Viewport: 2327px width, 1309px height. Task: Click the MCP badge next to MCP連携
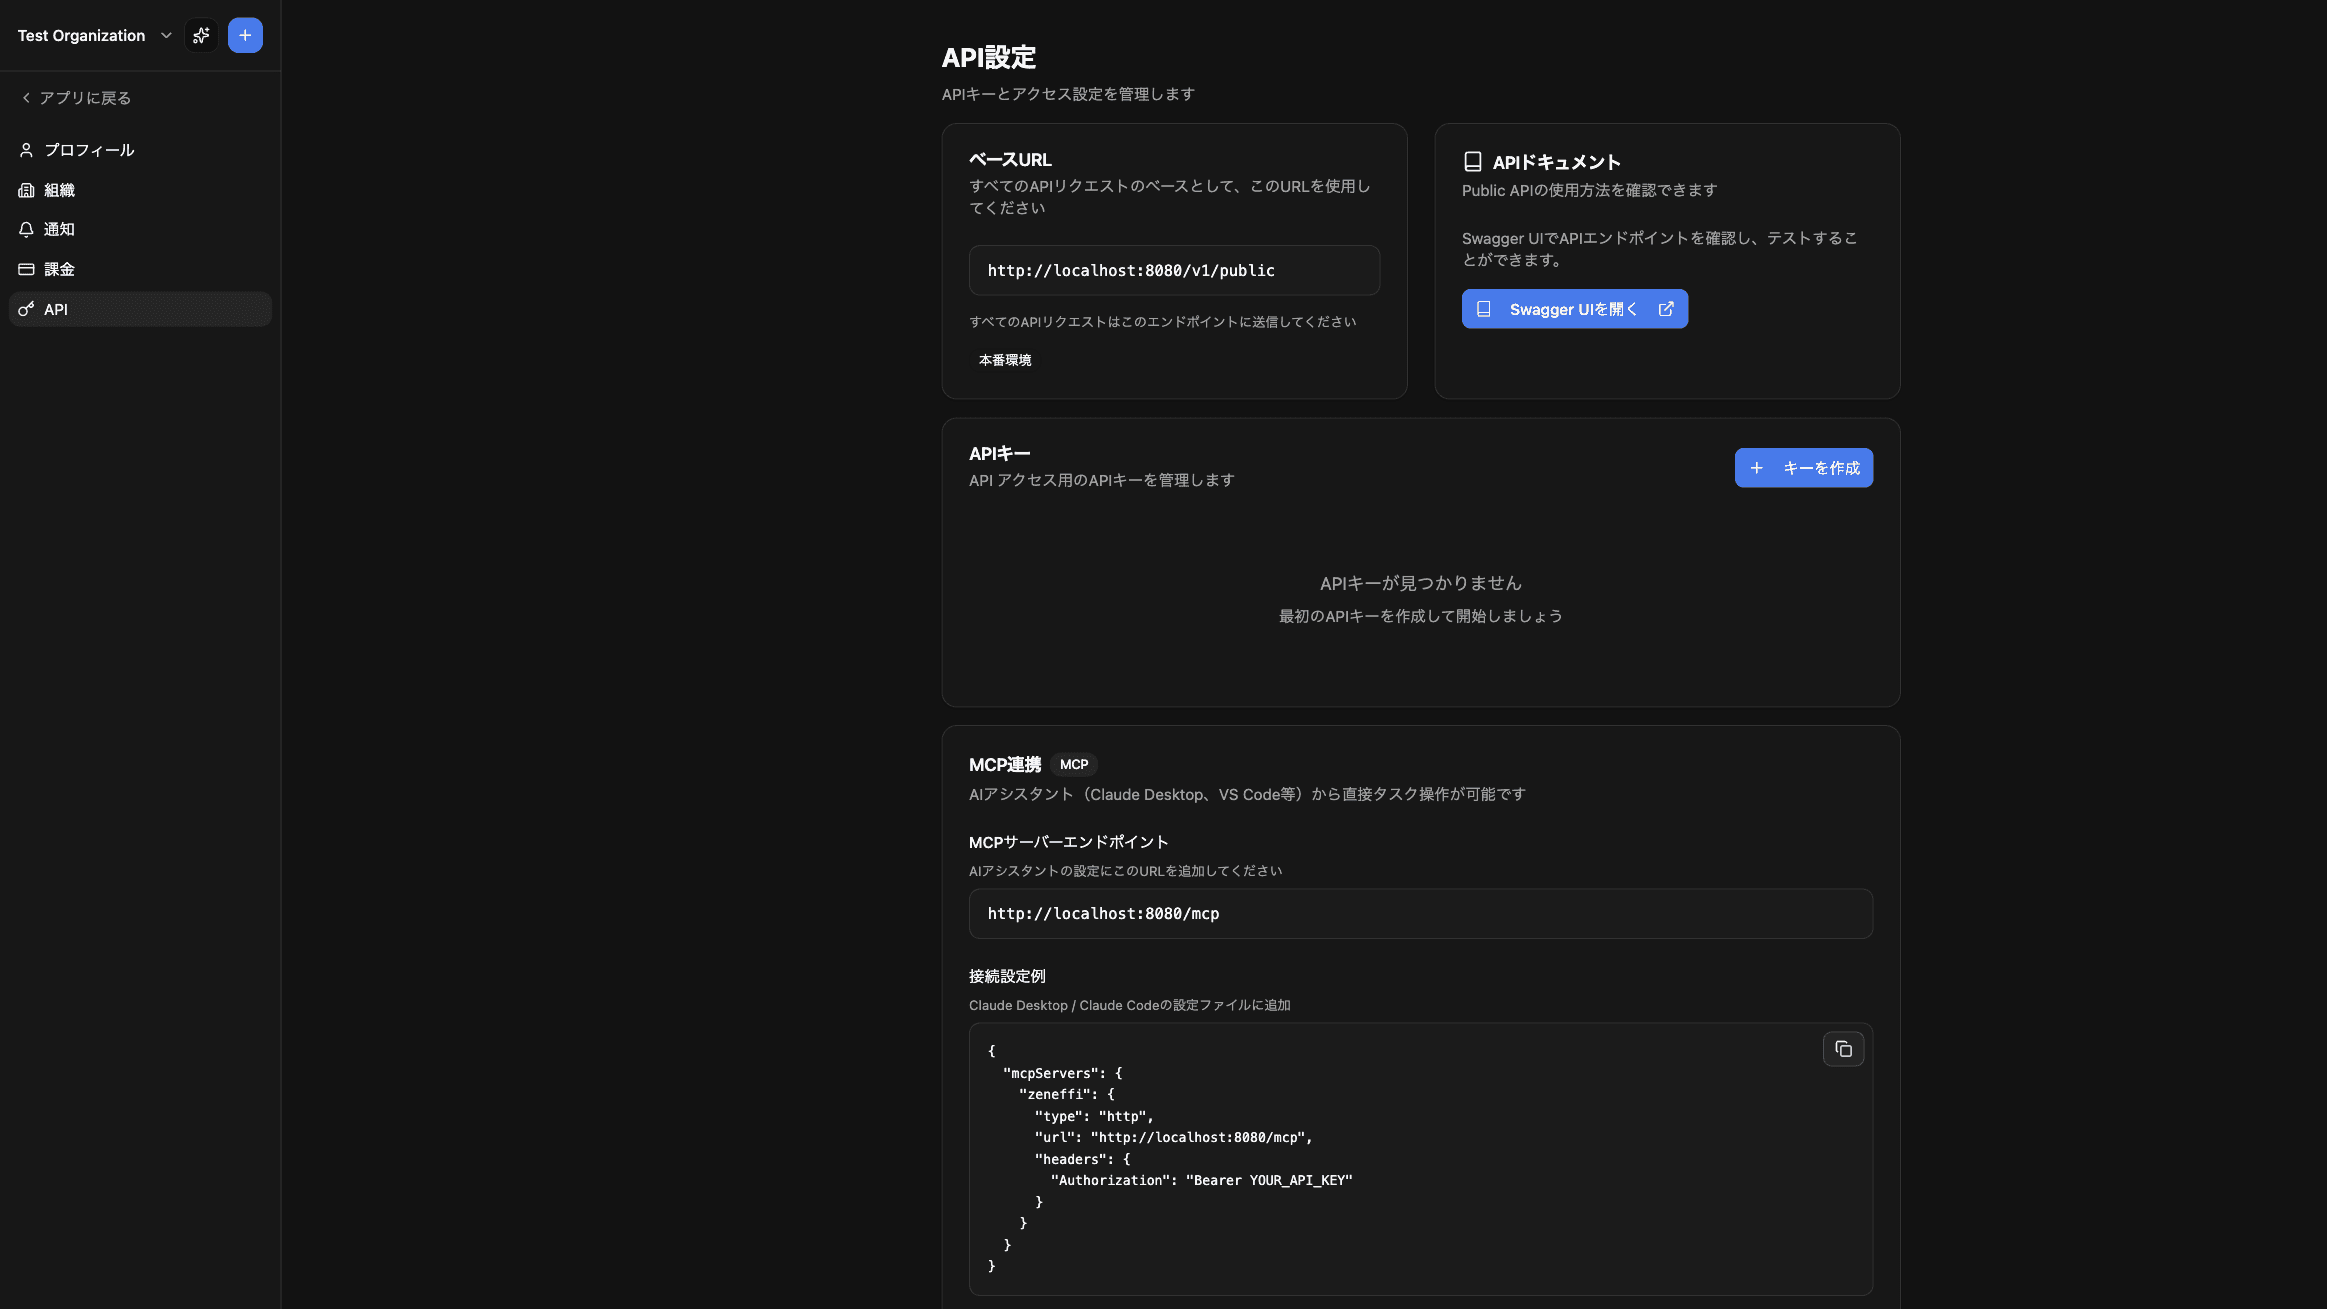pos(1074,764)
